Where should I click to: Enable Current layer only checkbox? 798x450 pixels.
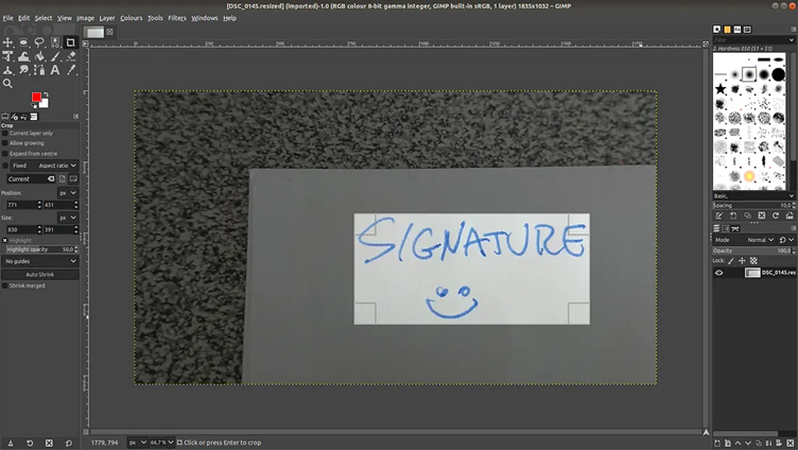point(5,133)
